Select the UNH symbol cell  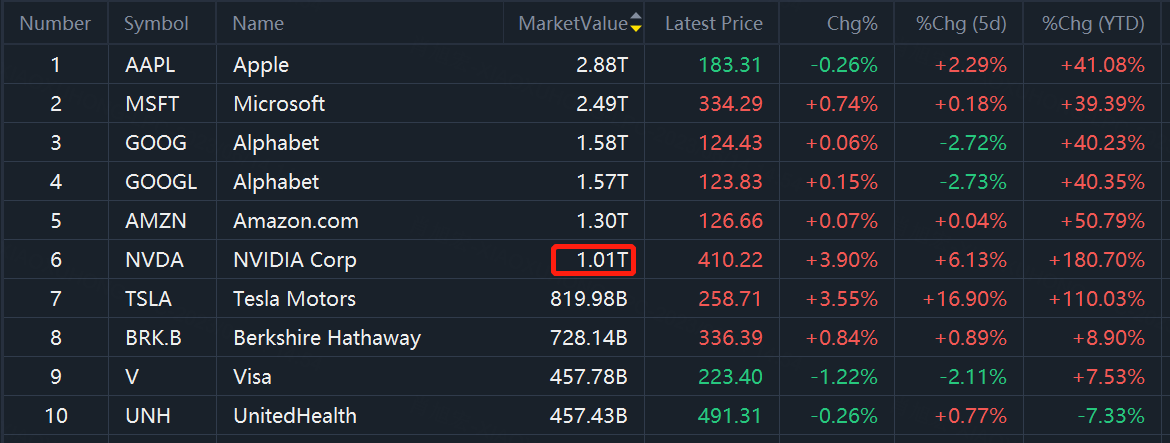(148, 415)
